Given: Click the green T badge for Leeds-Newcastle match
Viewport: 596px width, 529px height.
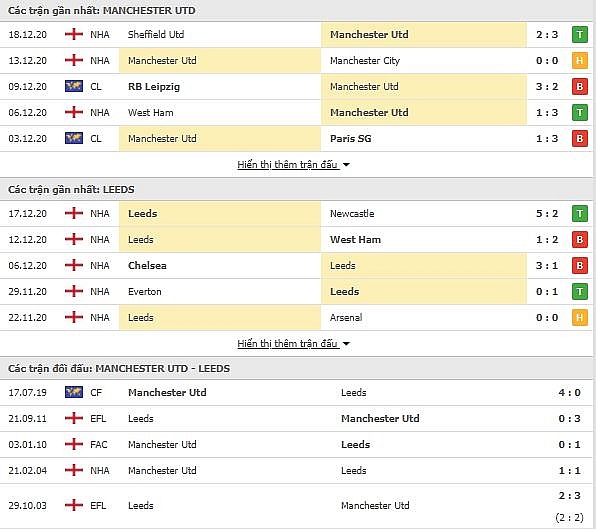Looking at the screenshot, I should coord(580,214).
